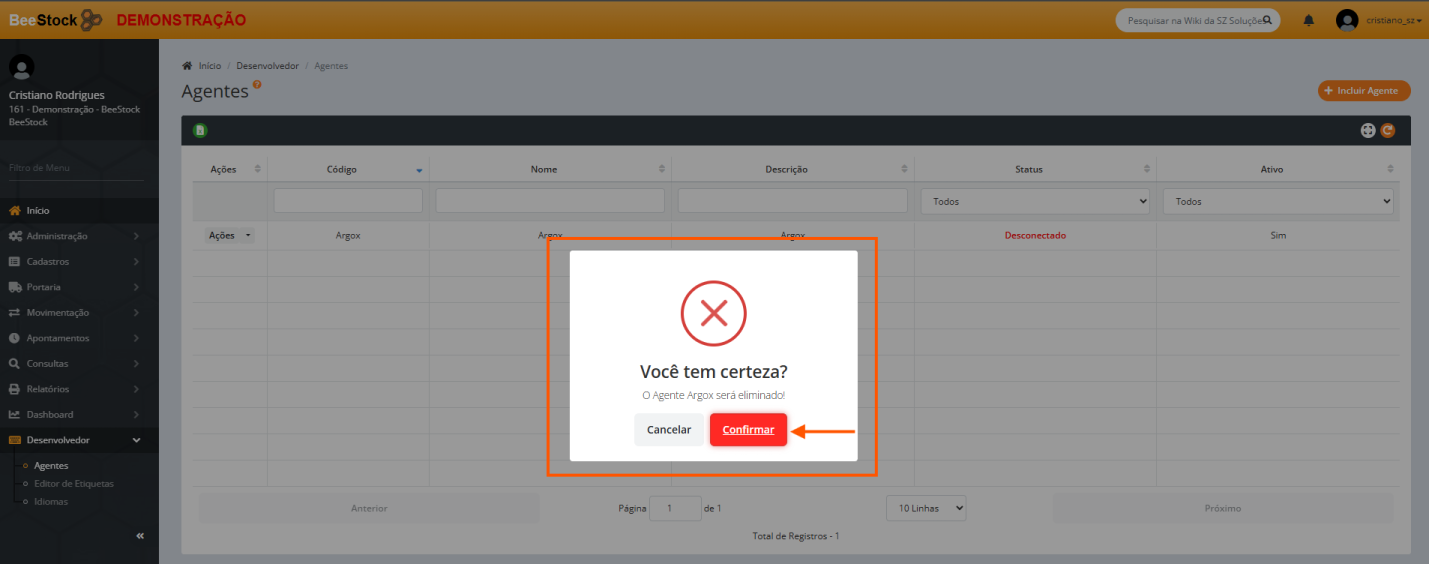Click the orange refresh table icon
This screenshot has height=564, width=1429.
click(1387, 131)
